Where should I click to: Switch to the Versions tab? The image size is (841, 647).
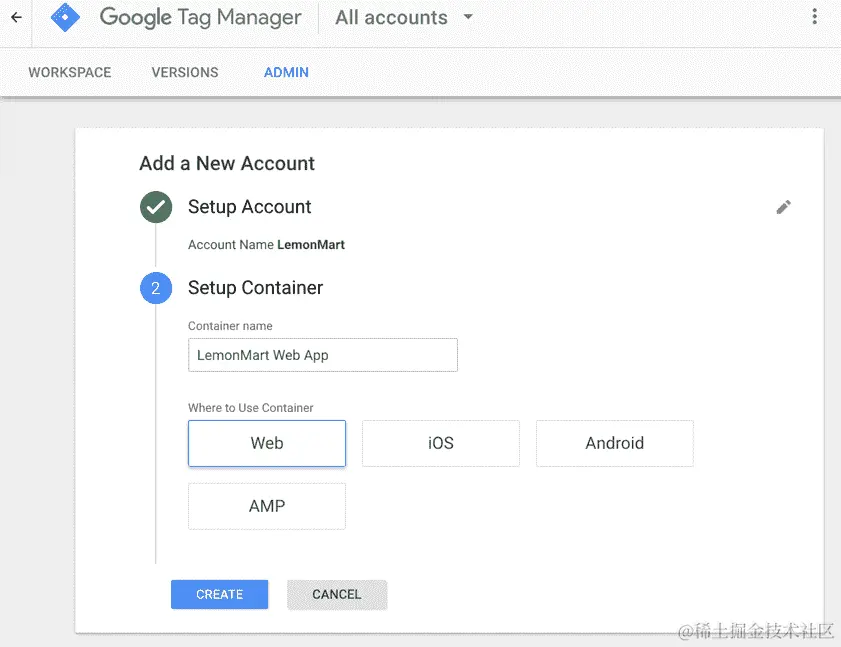pos(185,72)
